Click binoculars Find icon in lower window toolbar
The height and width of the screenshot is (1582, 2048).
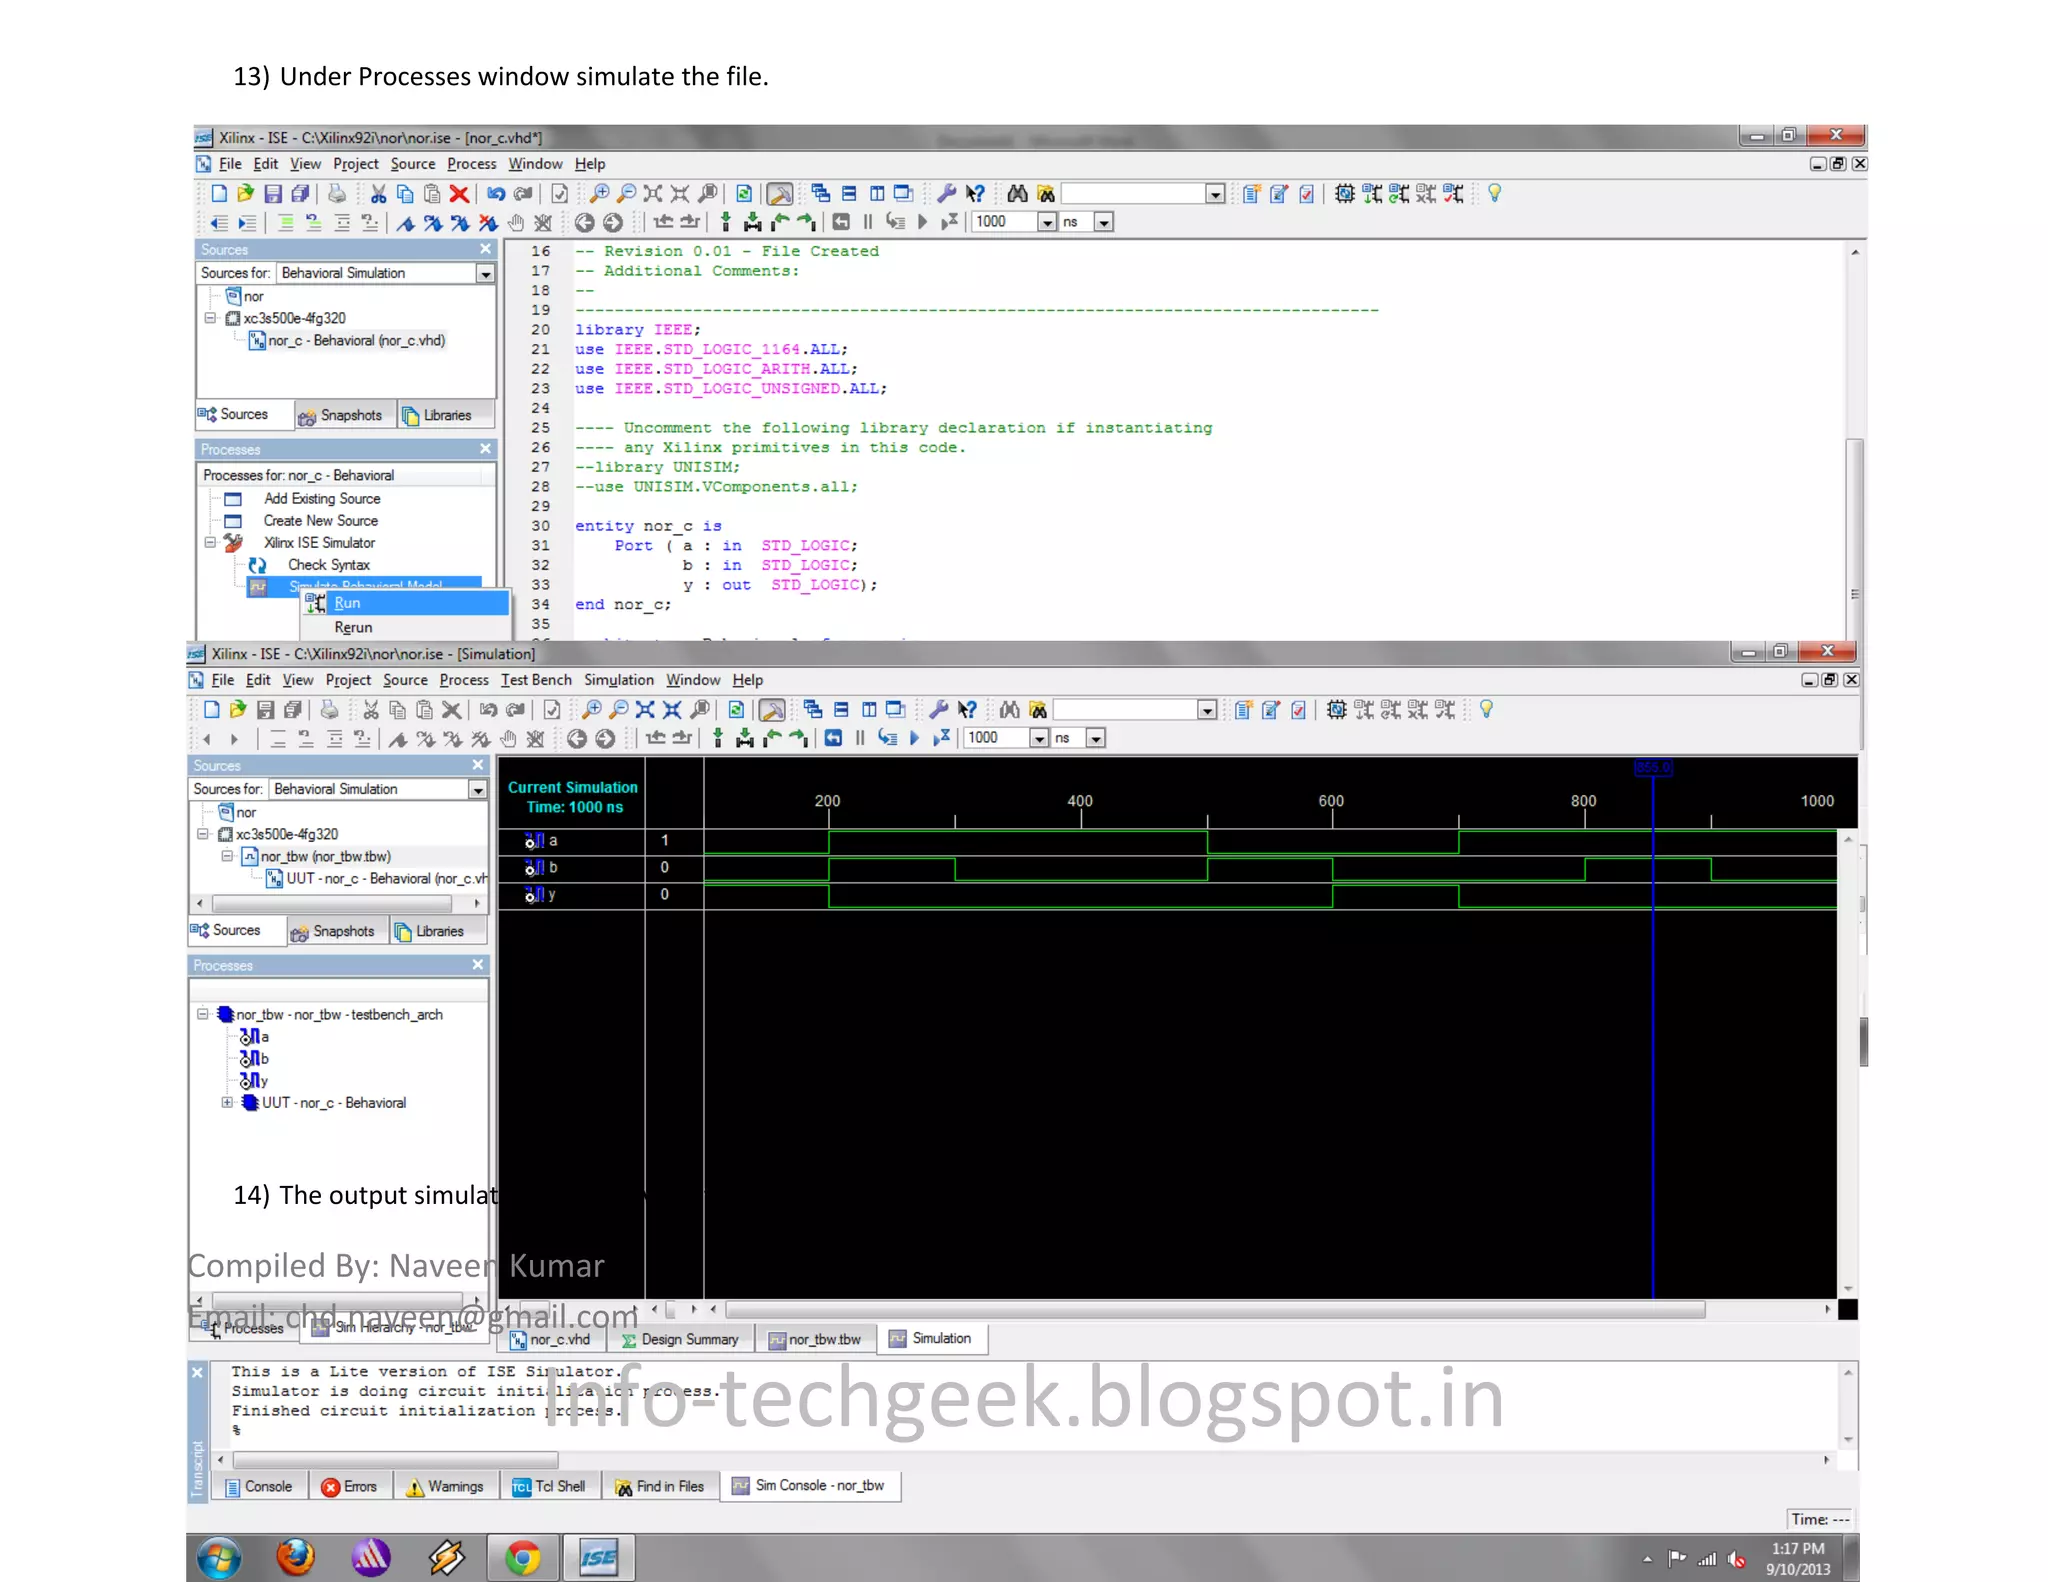1010,710
